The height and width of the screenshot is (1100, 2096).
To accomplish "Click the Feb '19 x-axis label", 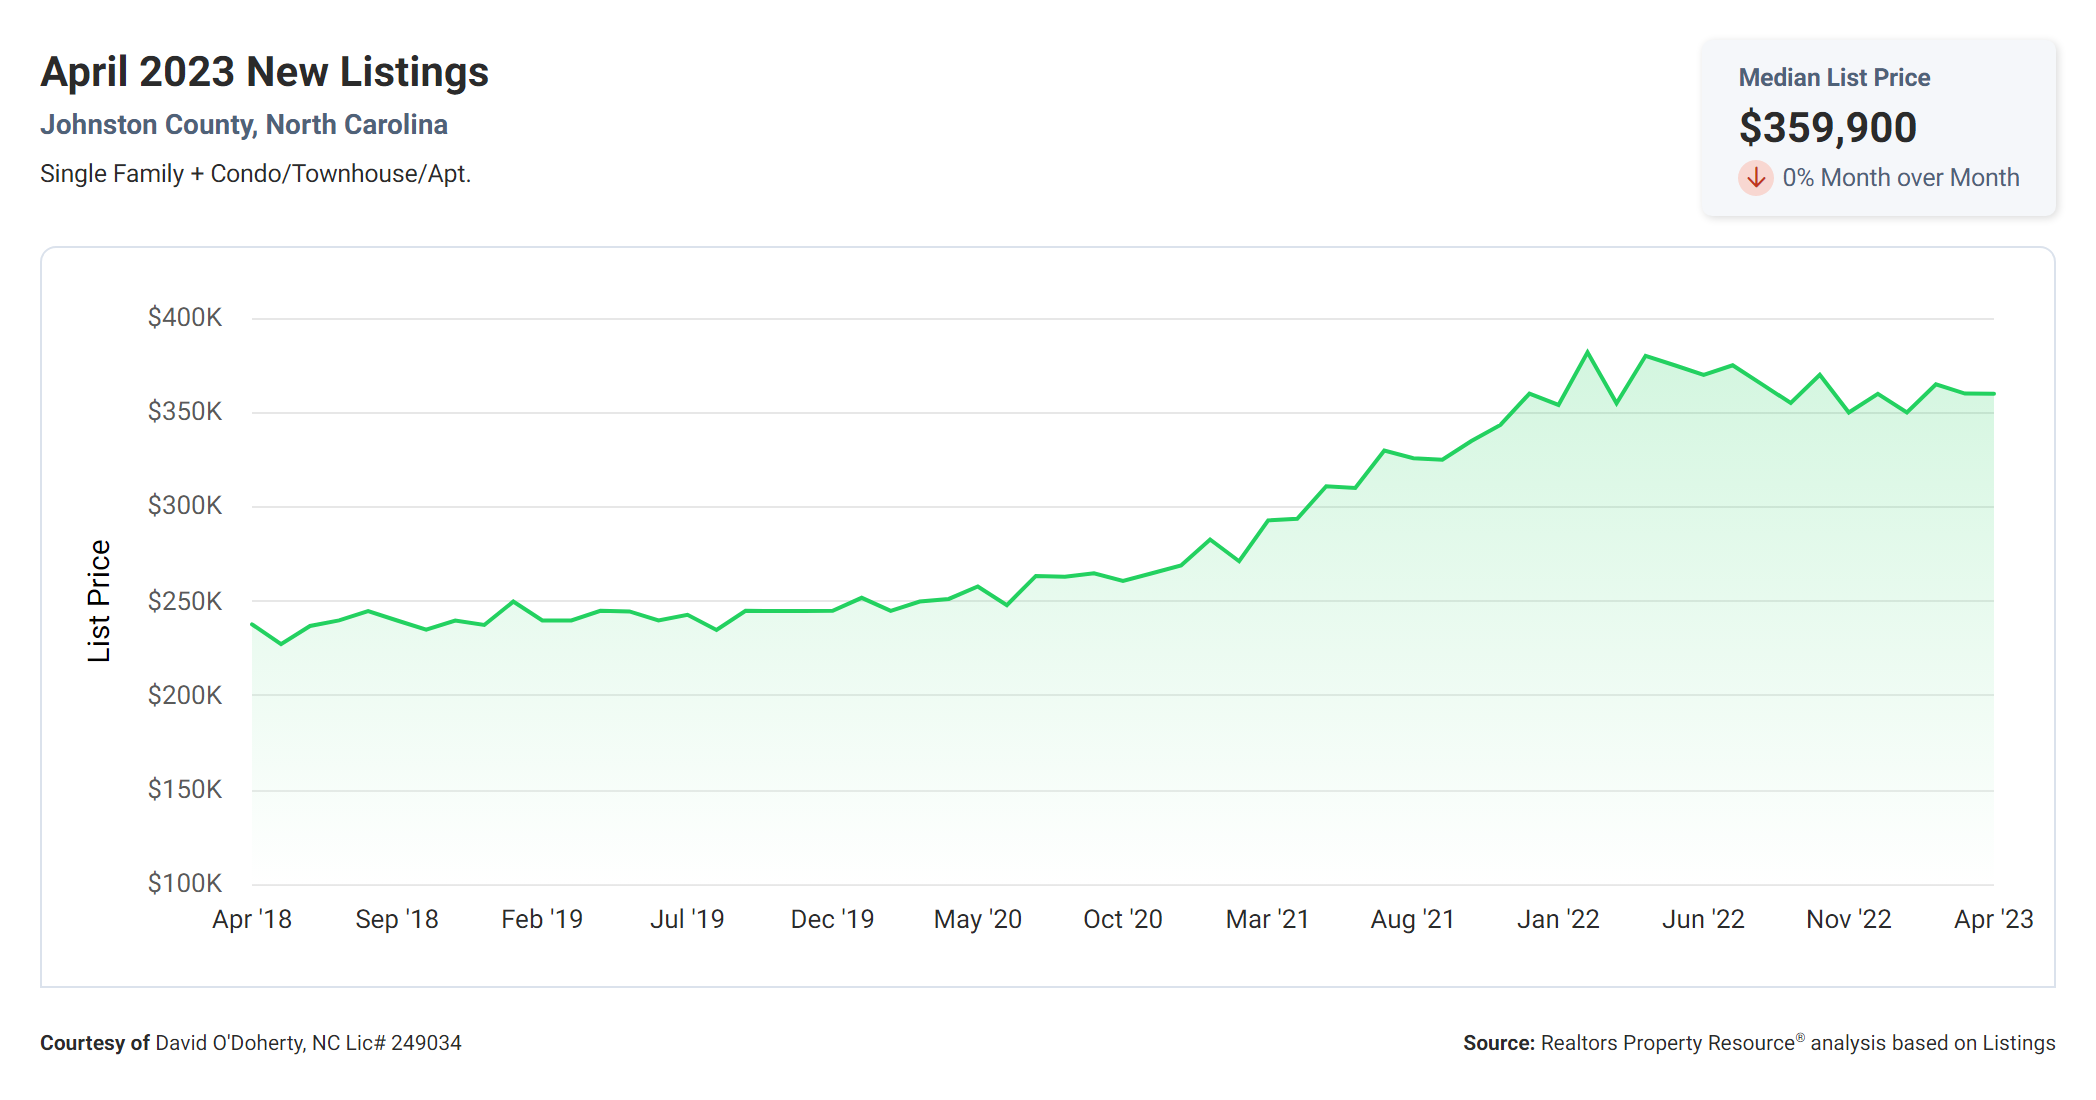I will 542,920.
